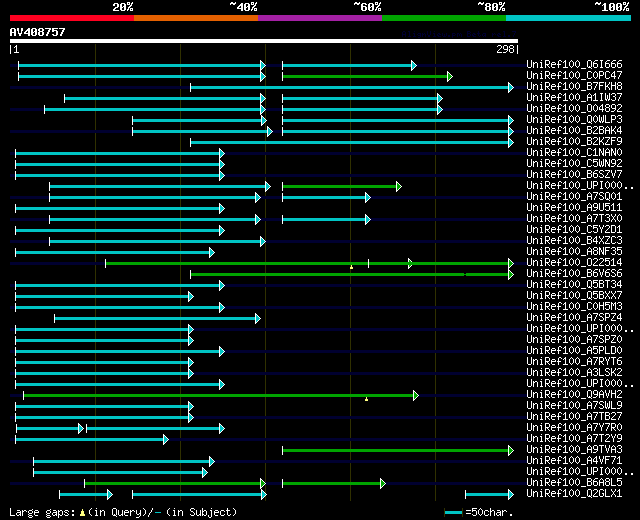This screenshot has width=640, height=520.
Task: Click the cyan alignment bar in A8NF35 row
Action: click(115, 252)
